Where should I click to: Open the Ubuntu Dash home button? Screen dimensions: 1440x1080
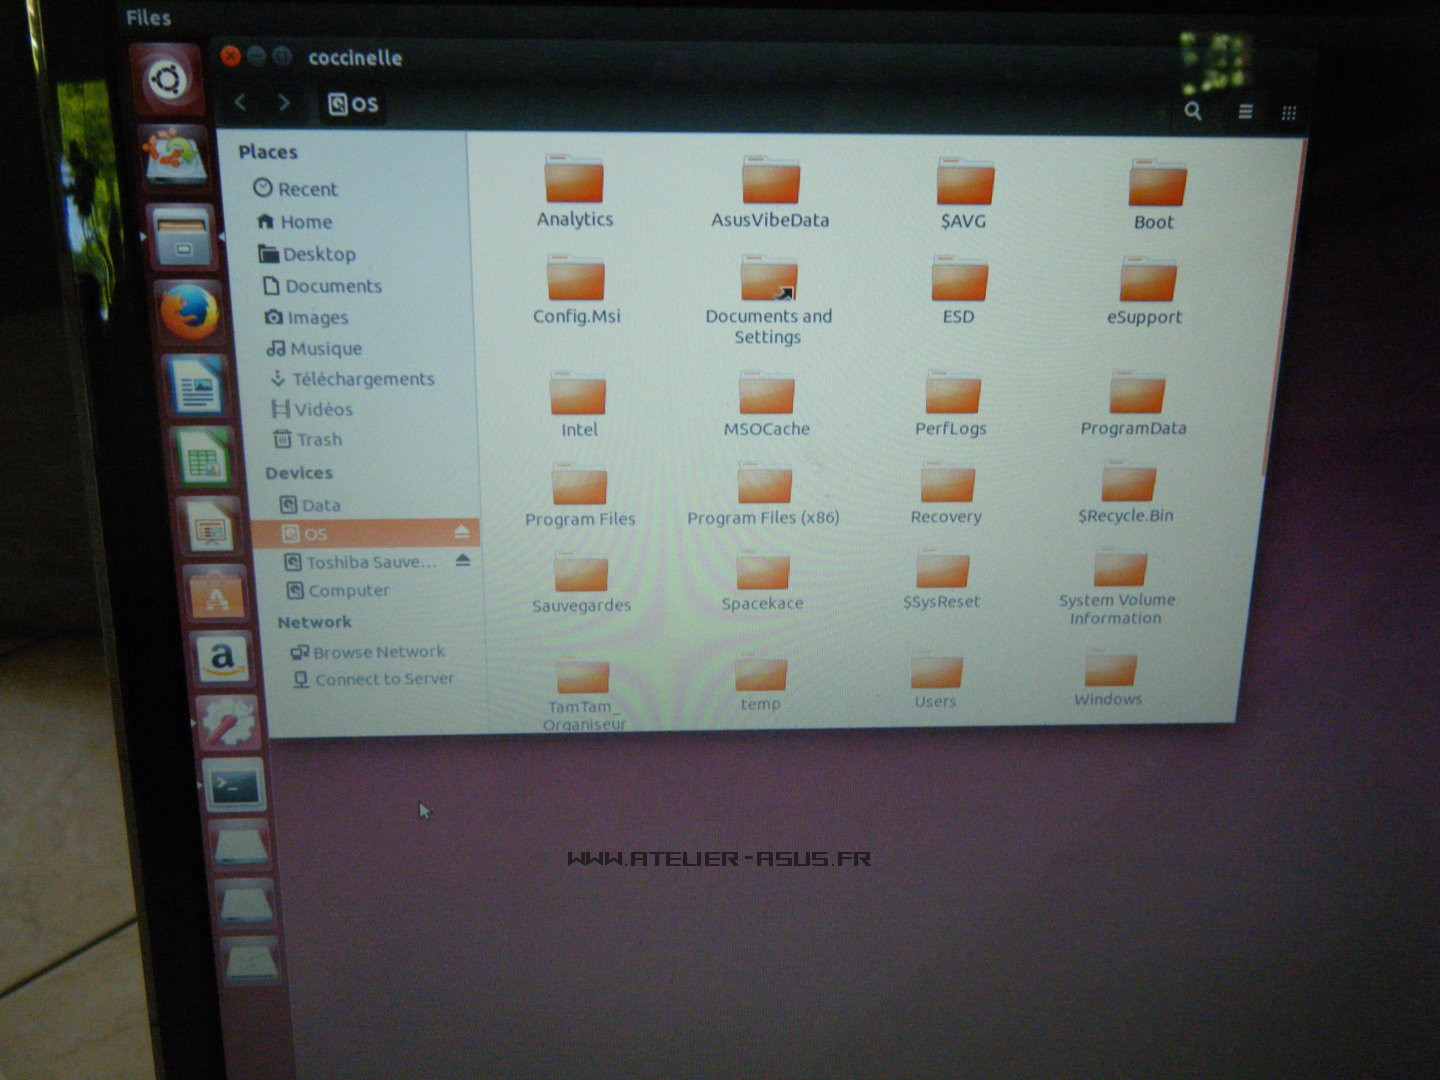[167, 79]
